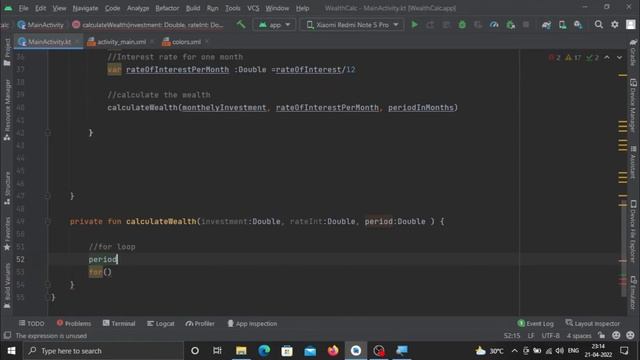The height and width of the screenshot is (360, 640).
Task: Toggle tool window bars icon bottom-left
Action: [x=7, y=335]
